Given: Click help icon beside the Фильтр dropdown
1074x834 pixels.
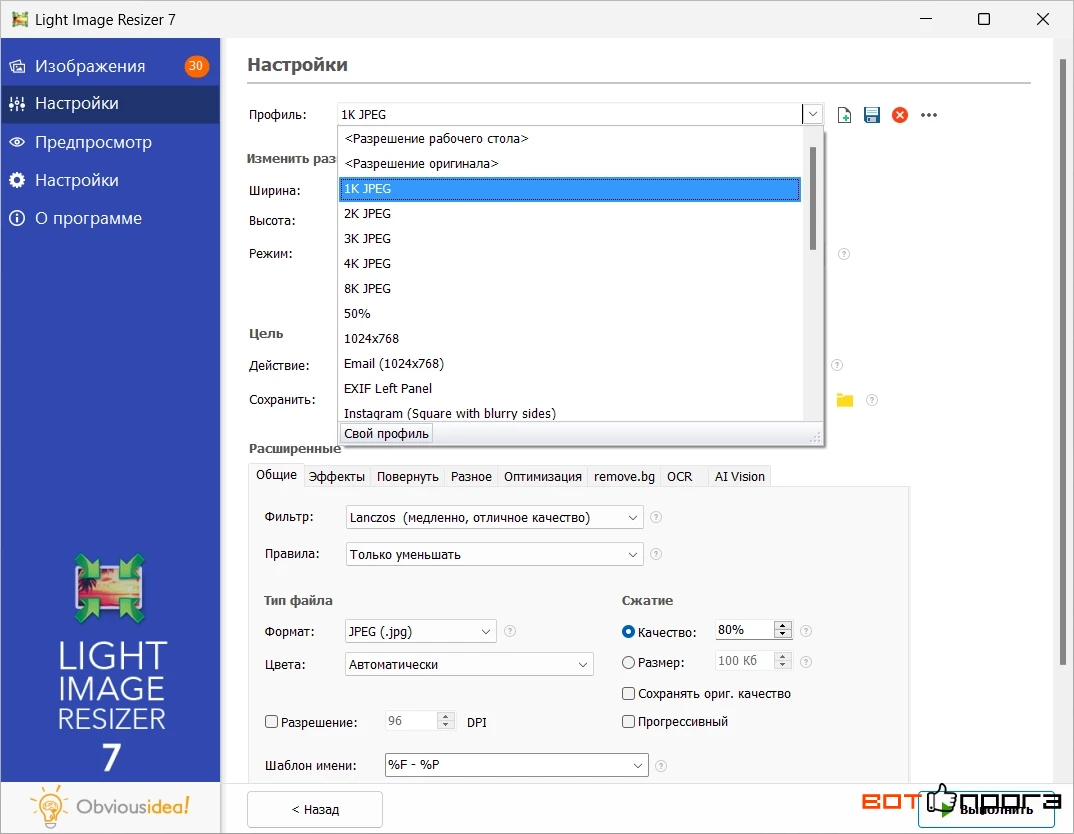Looking at the screenshot, I should 655,517.
